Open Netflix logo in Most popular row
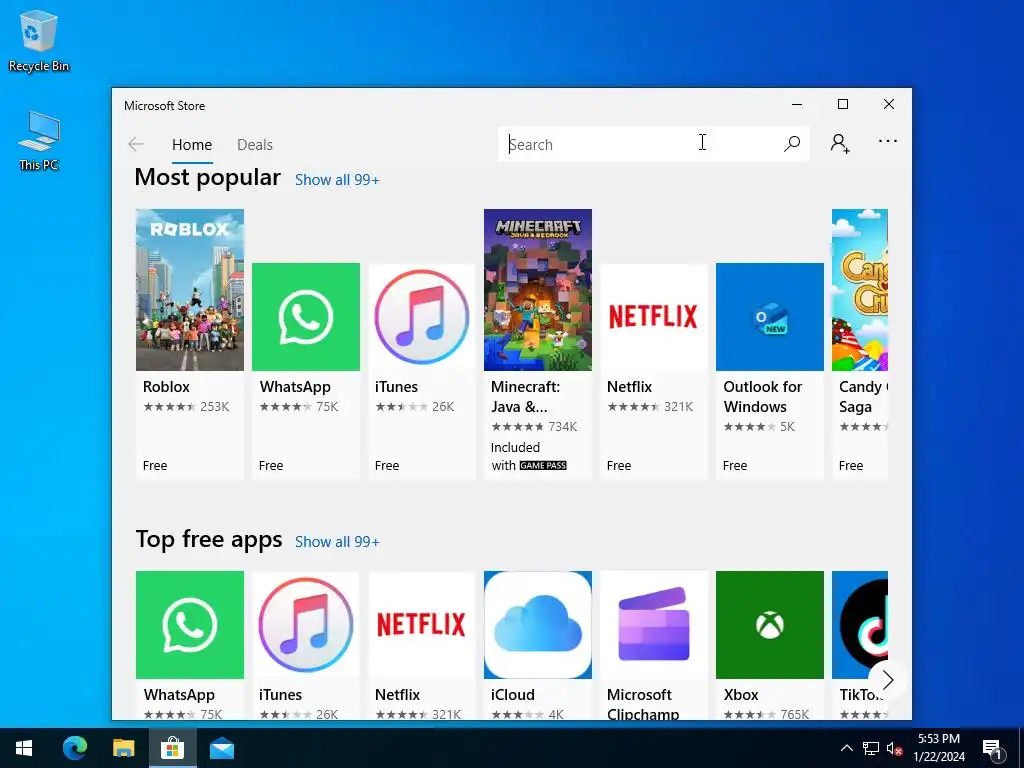Screen dimensions: 1024x768 (654, 317)
